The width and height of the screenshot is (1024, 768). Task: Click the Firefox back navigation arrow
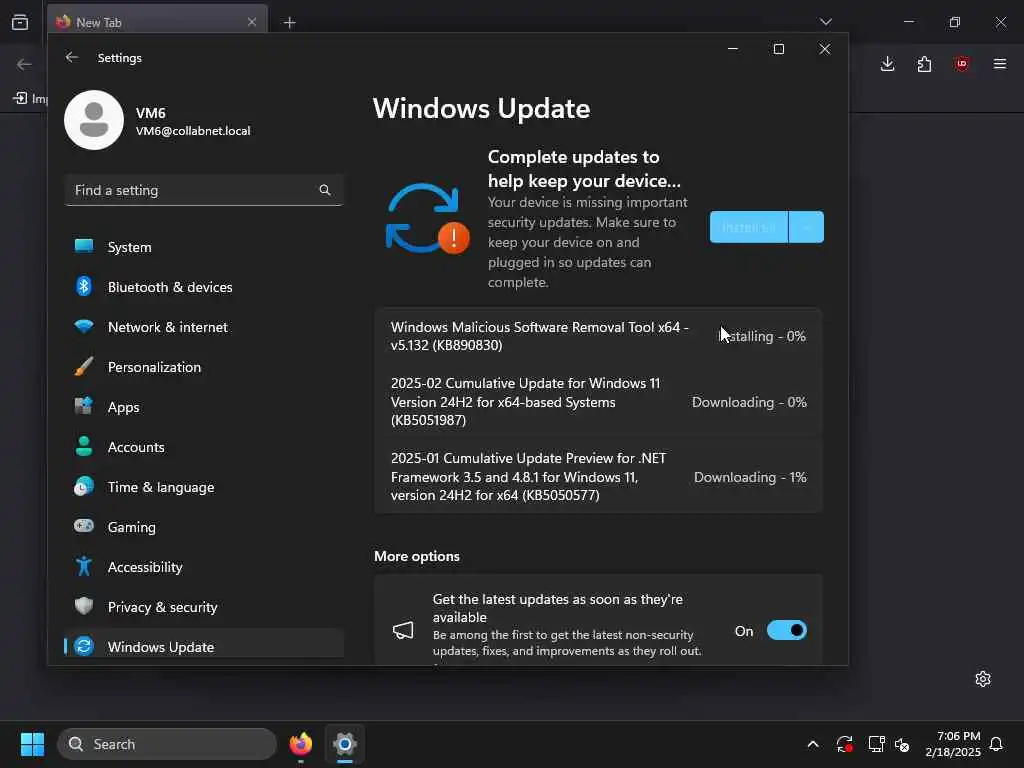coord(24,64)
